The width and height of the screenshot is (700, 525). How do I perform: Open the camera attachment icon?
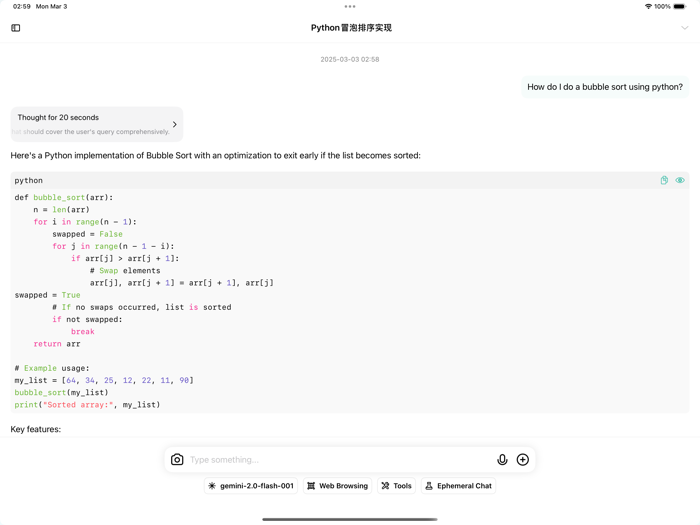coord(177,459)
